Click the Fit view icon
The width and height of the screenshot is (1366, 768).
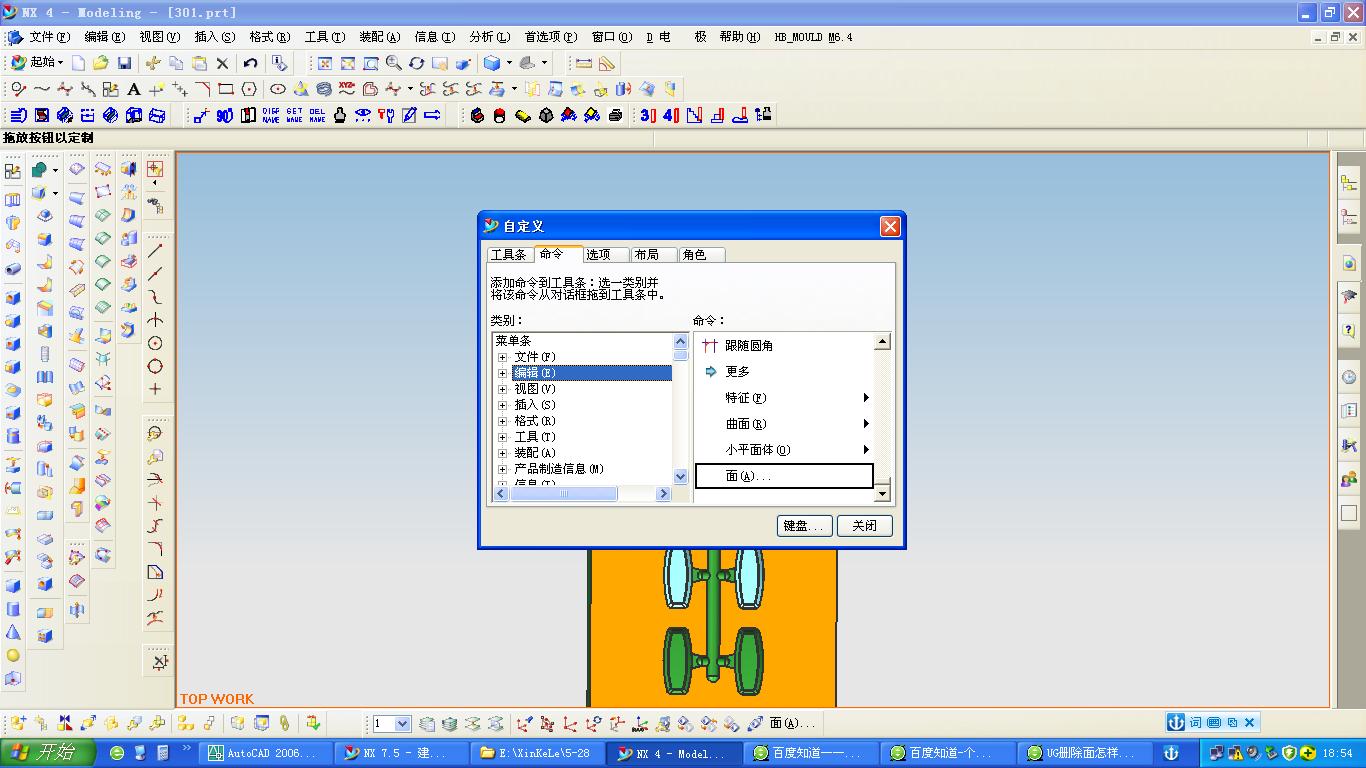325,63
